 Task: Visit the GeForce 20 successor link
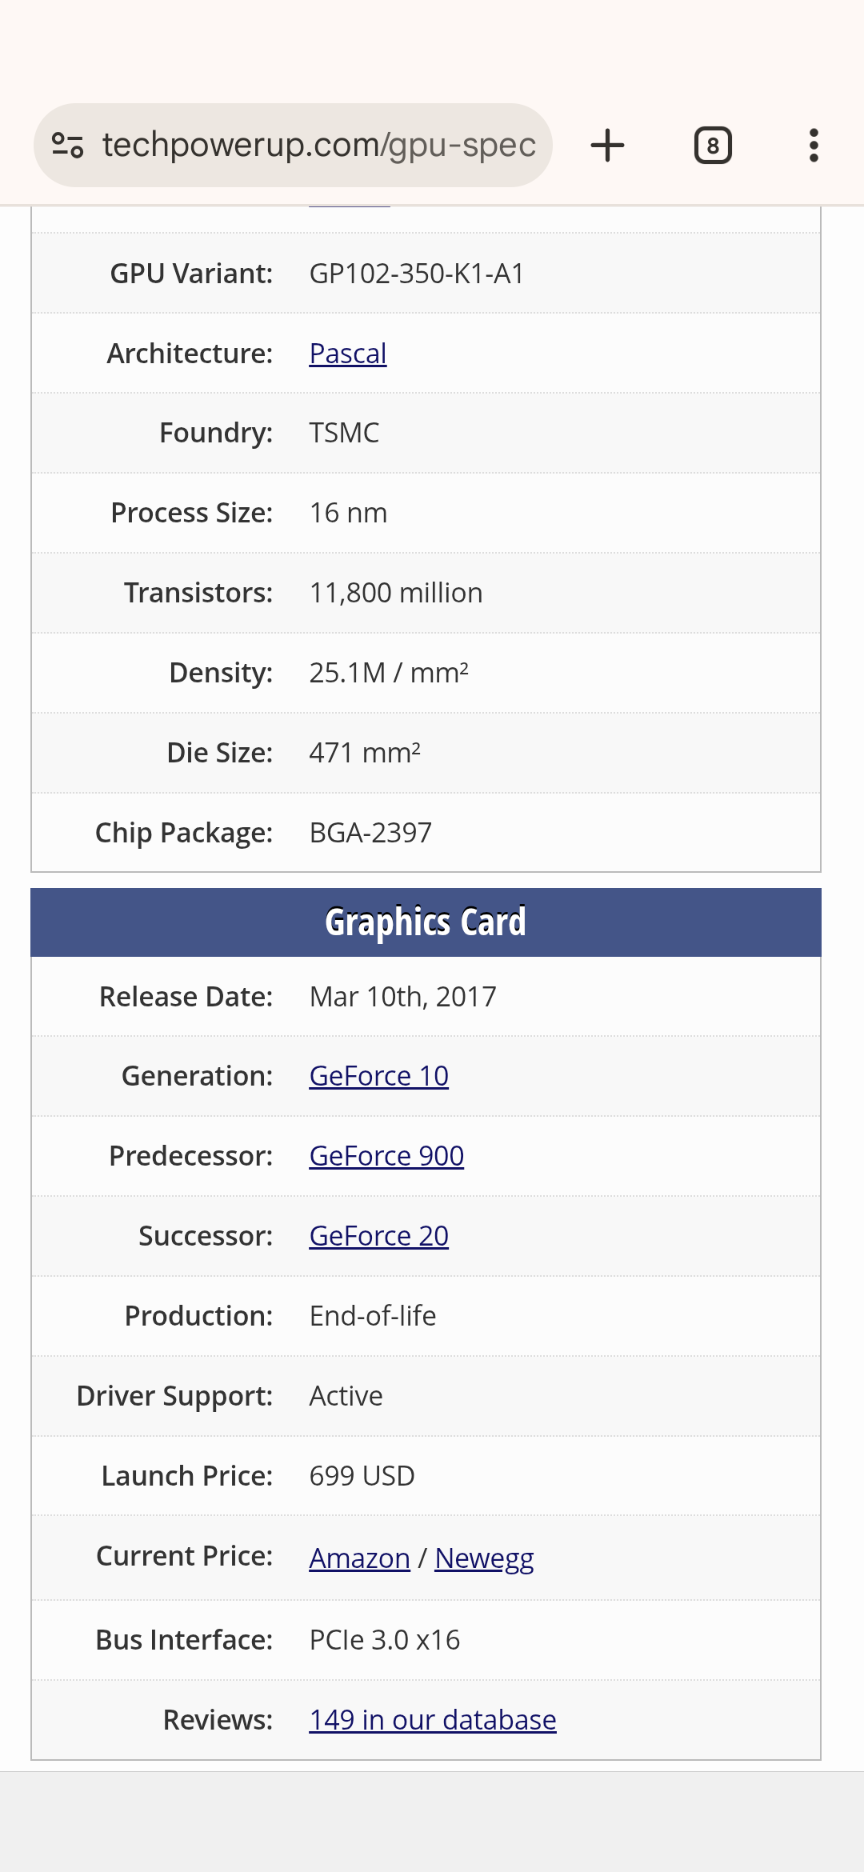tap(378, 1236)
